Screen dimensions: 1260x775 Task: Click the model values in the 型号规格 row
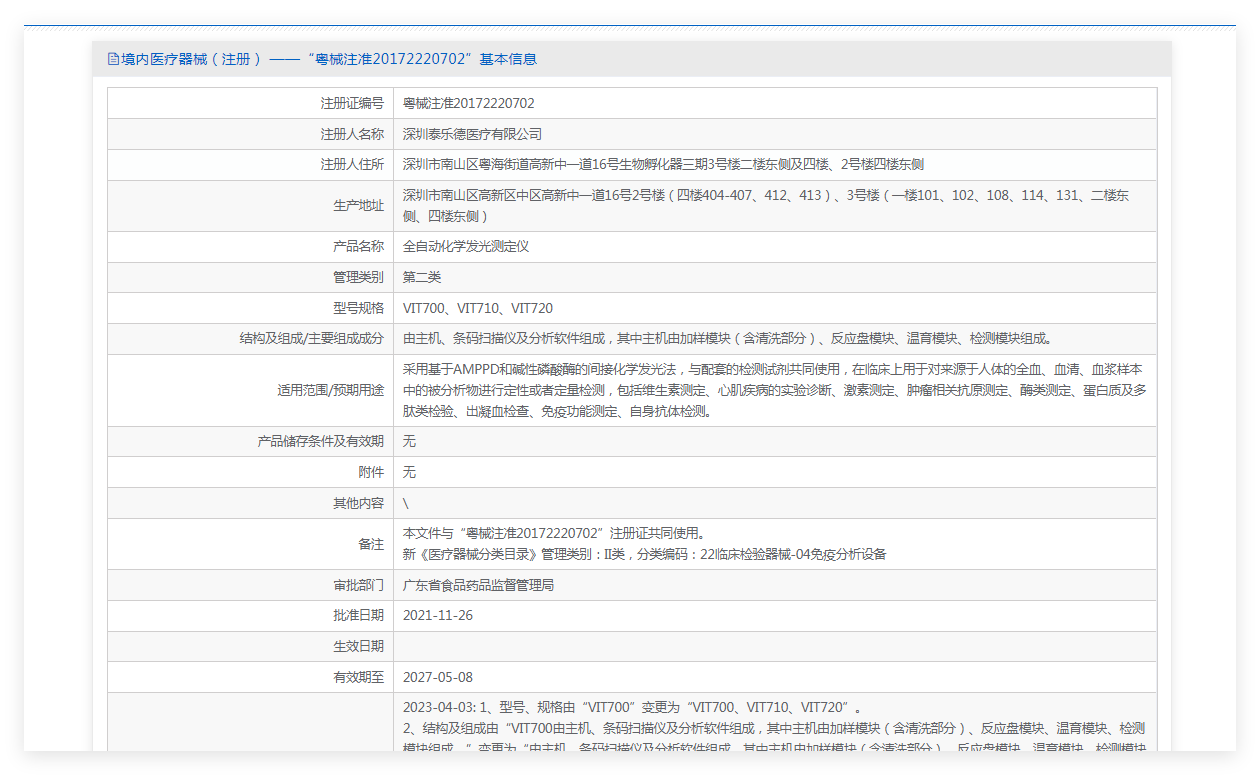point(478,308)
